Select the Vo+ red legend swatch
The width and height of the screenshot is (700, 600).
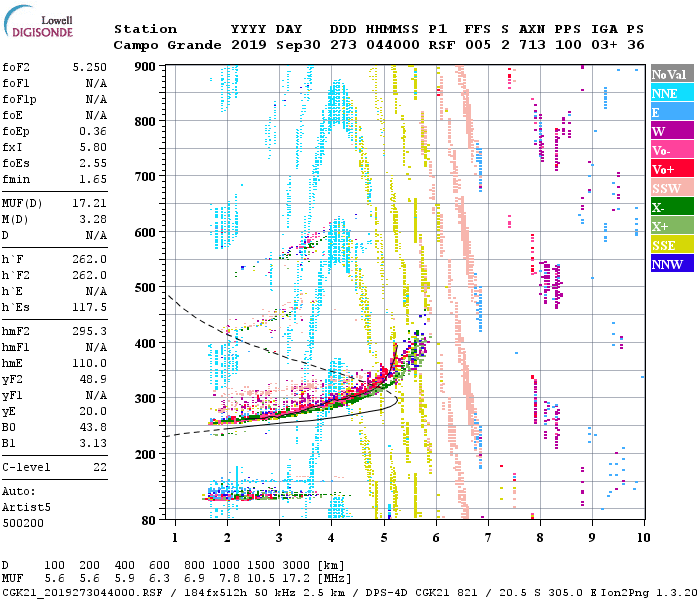pyautogui.click(x=672, y=169)
